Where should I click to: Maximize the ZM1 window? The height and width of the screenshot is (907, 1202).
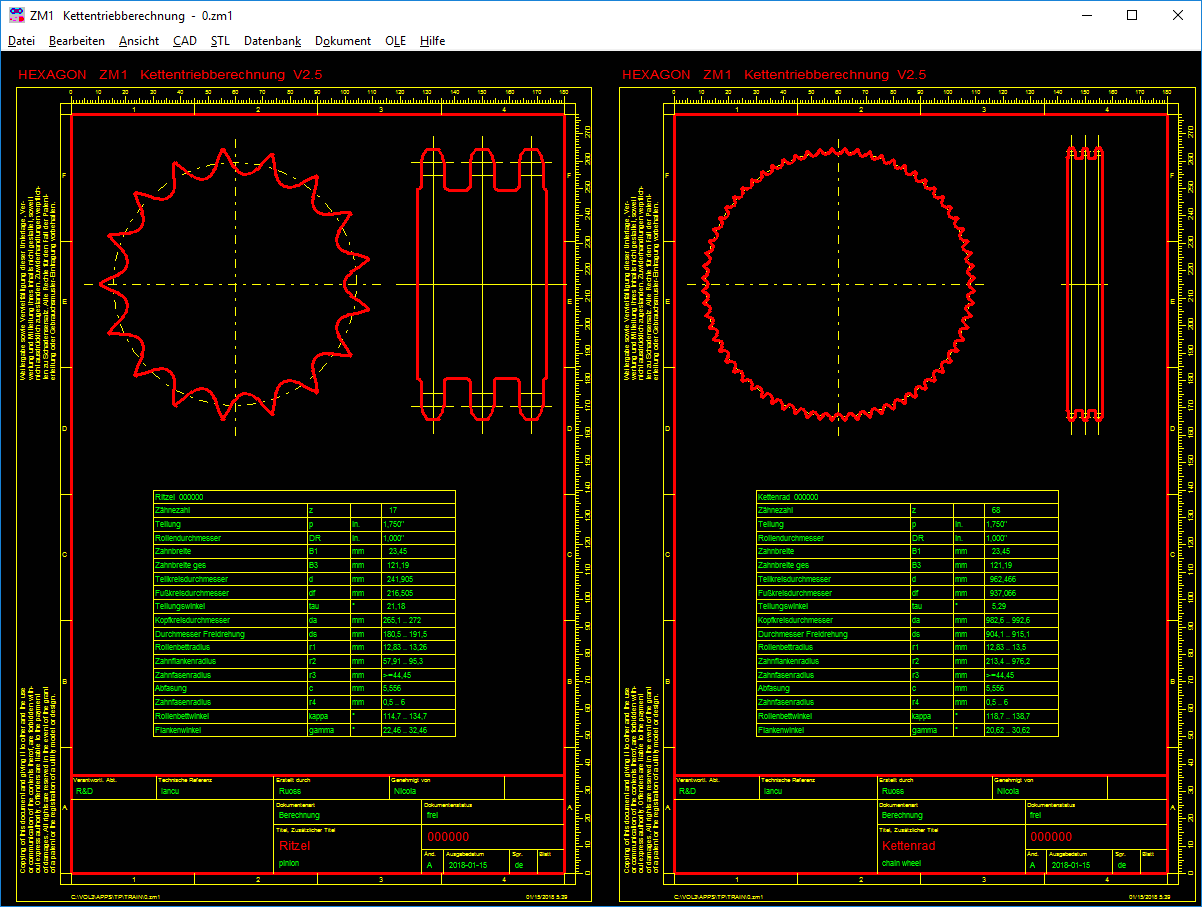[1131, 16]
